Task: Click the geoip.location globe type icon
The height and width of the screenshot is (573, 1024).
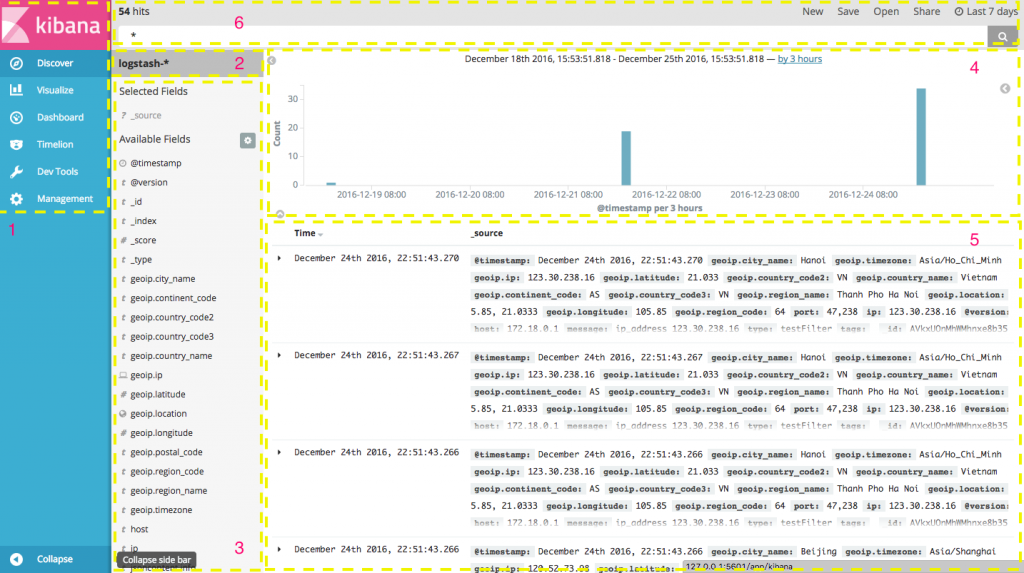Action: (x=123, y=414)
